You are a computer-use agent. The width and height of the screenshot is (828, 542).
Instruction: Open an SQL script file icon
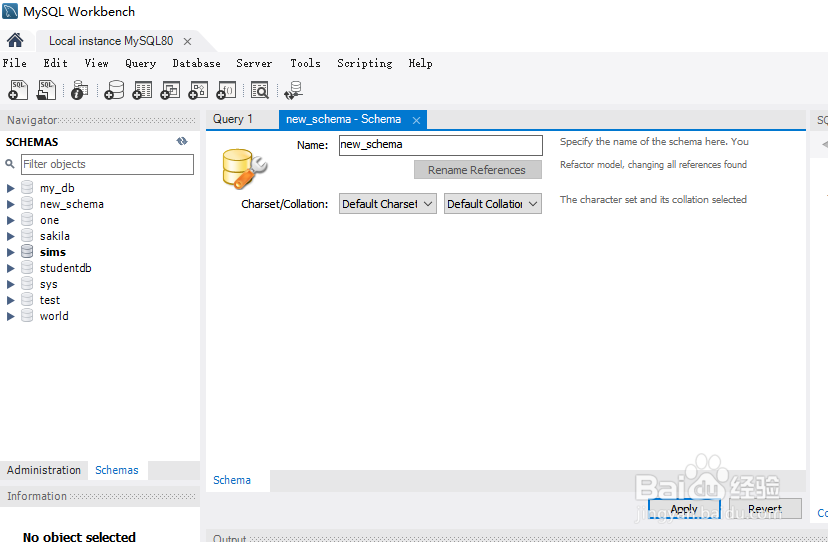[x=46, y=90]
